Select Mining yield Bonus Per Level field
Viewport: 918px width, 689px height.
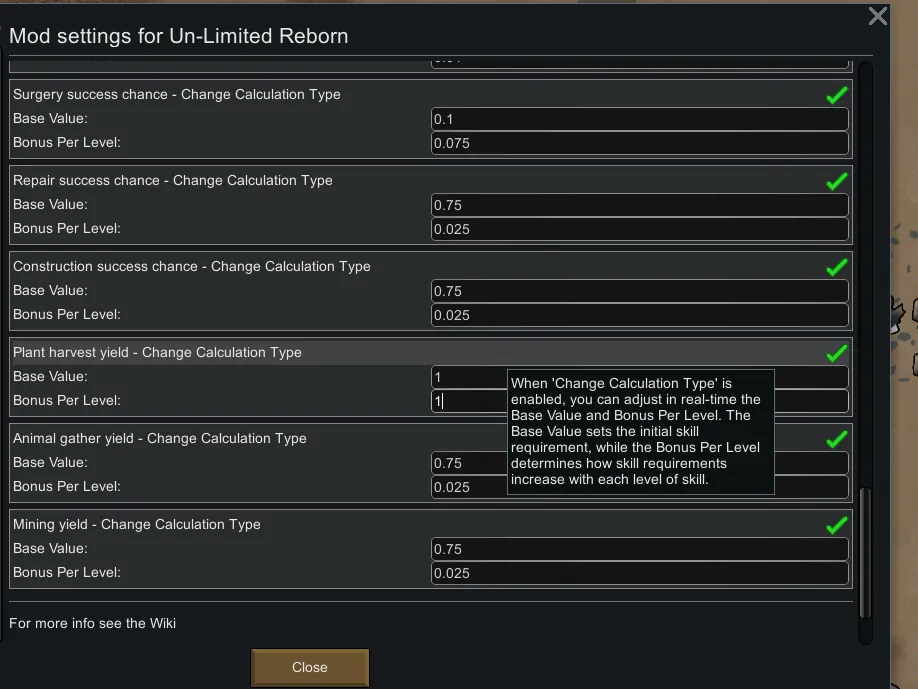coord(640,573)
